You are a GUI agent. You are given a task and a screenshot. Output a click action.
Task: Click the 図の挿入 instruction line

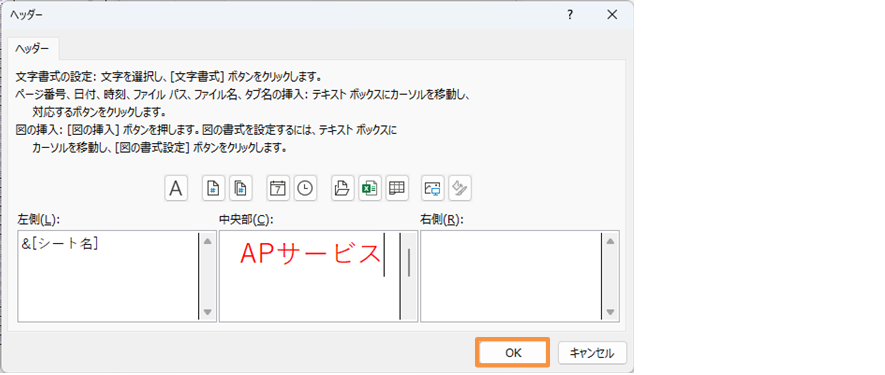pyautogui.click(x=207, y=130)
